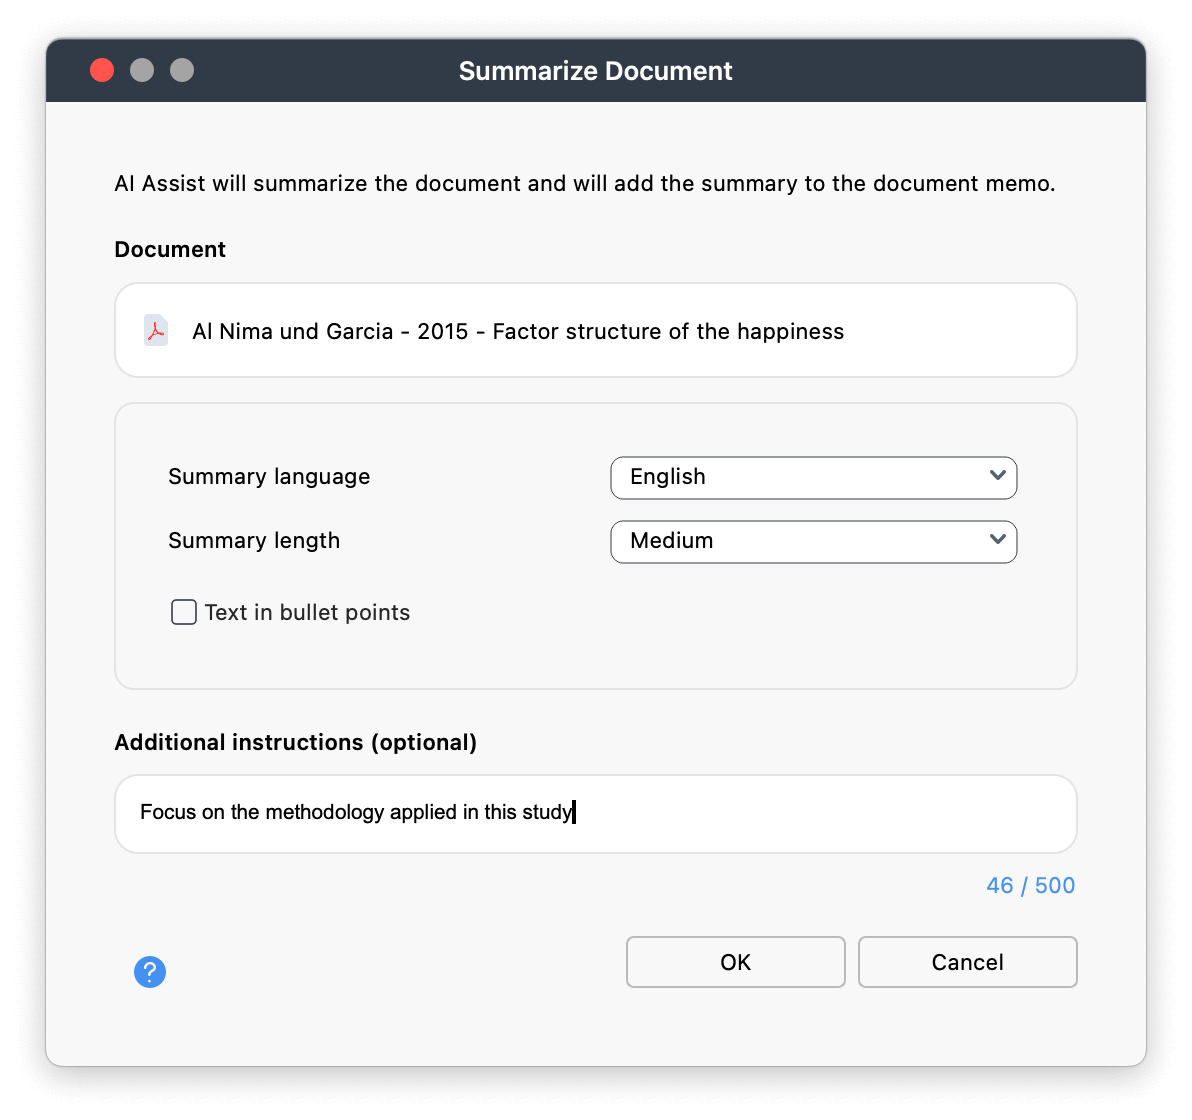Click the red PDF file icon

click(156, 331)
